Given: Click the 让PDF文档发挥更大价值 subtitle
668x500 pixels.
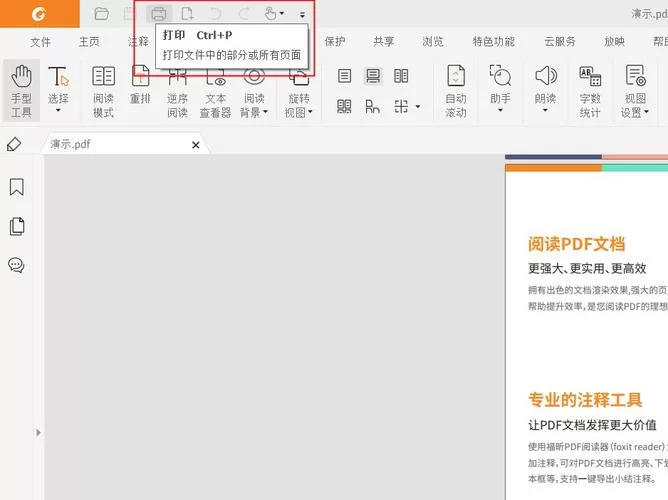Looking at the screenshot, I should click(592, 425).
